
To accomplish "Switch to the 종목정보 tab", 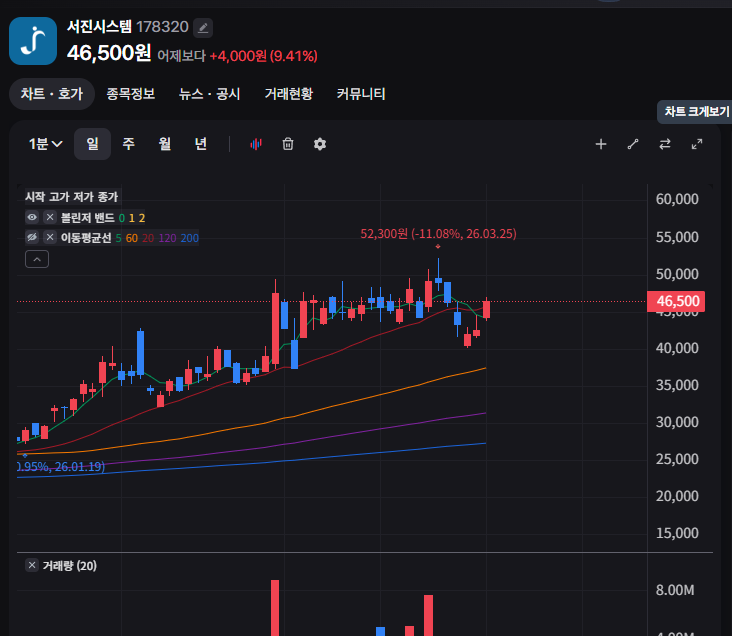I will (131, 94).
